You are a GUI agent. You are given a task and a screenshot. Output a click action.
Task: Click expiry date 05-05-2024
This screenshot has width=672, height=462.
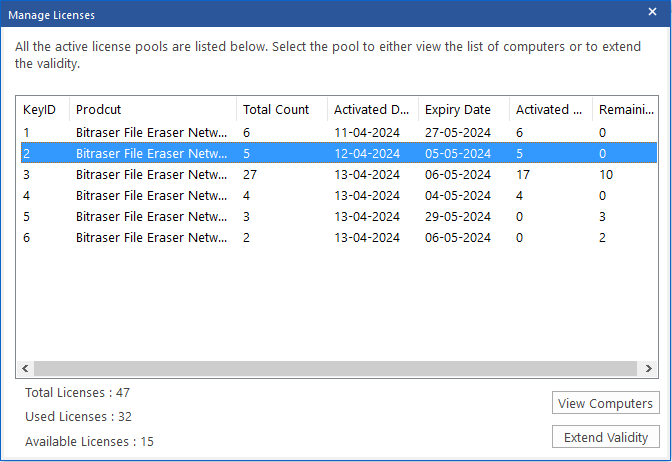(458, 153)
